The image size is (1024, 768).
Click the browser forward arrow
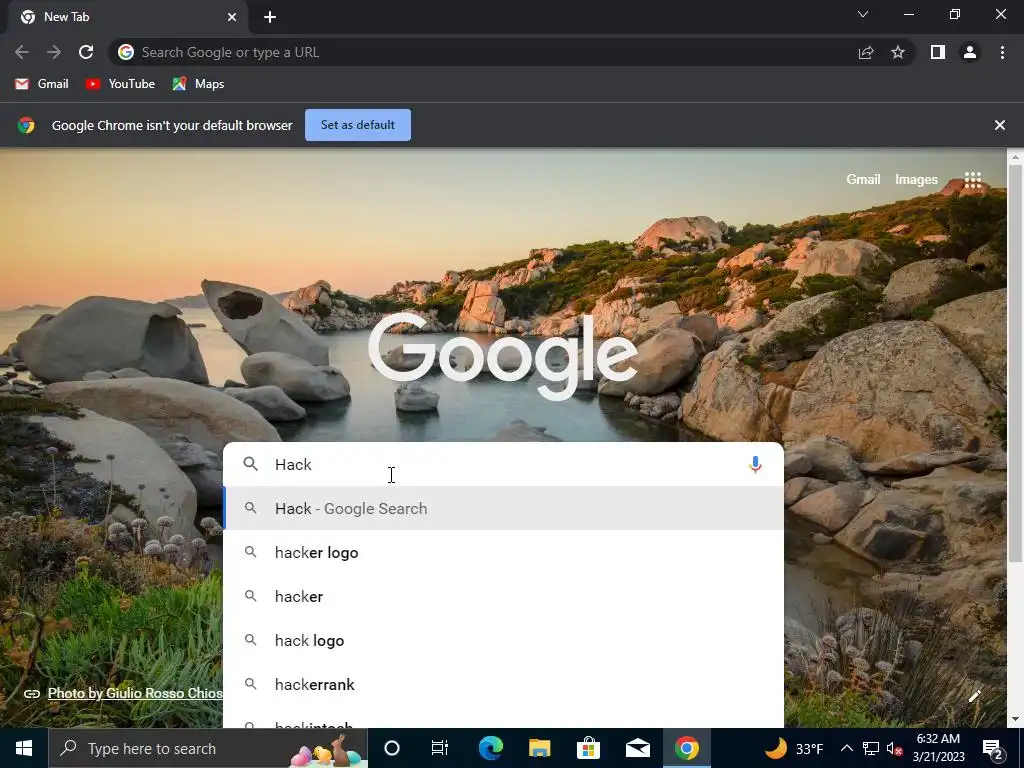(54, 52)
